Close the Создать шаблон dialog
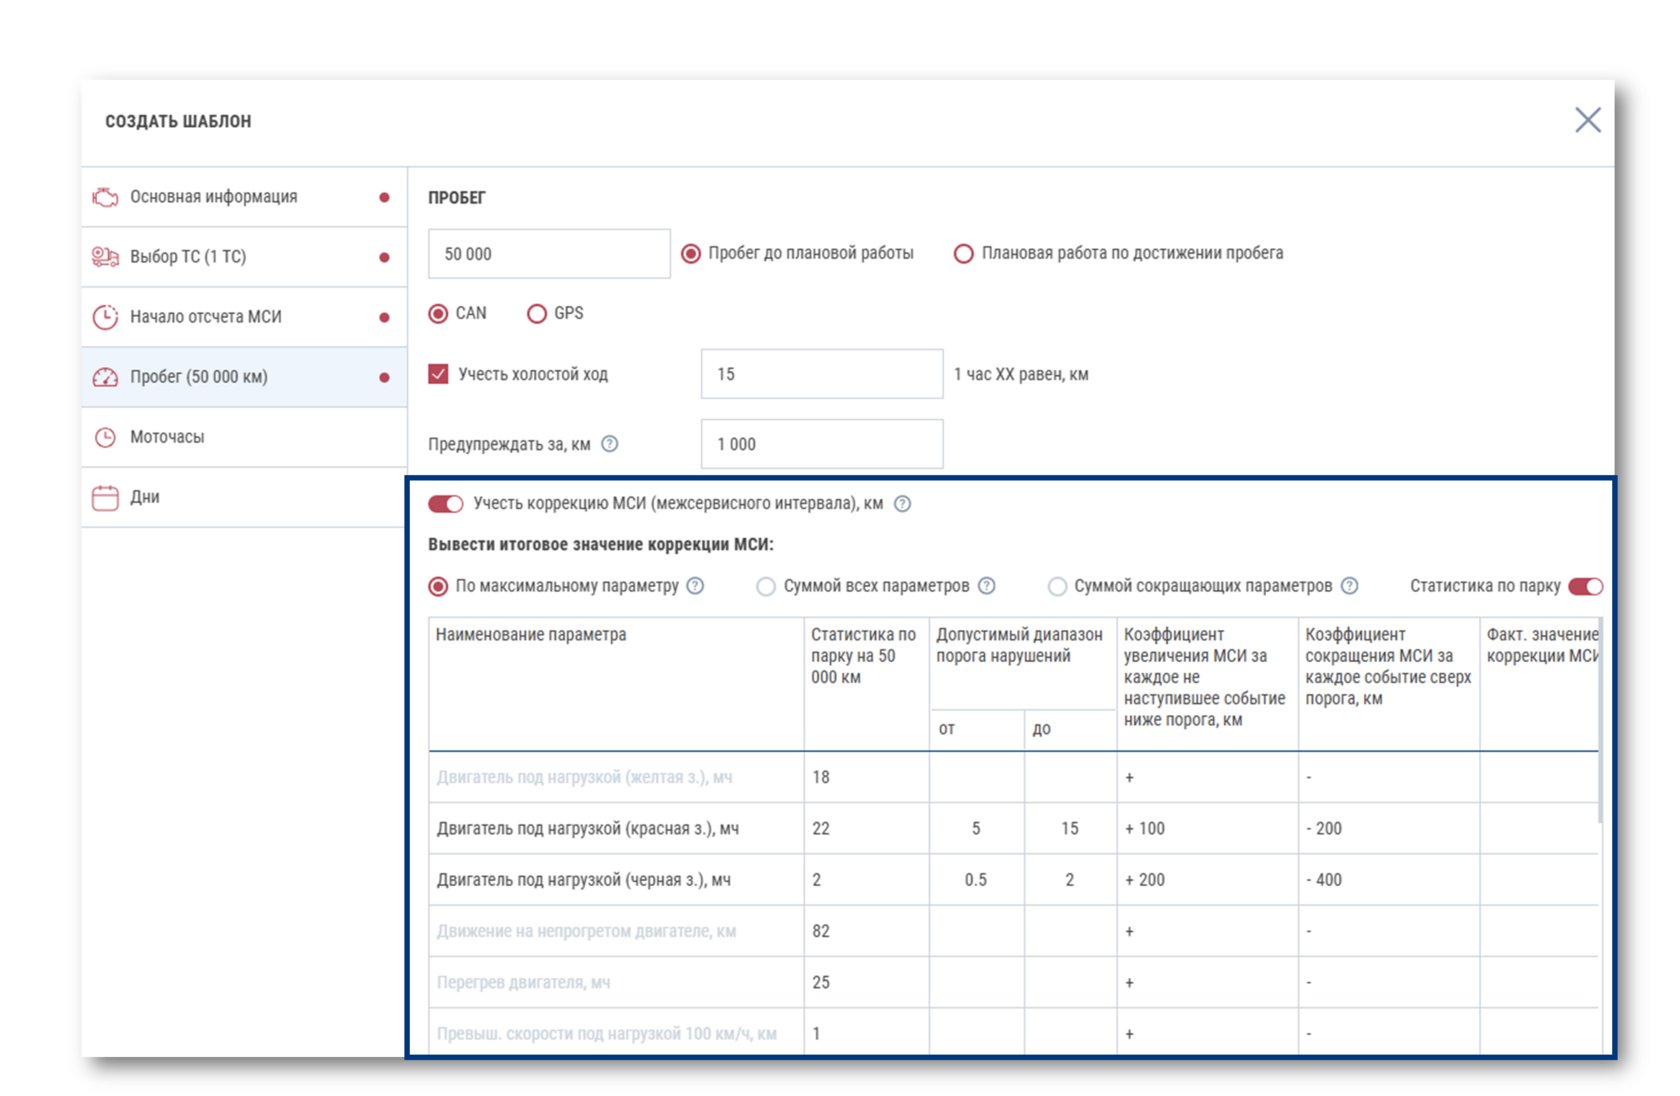The height and width of the screenshot is (1096, 1680). coord(1587,120)
